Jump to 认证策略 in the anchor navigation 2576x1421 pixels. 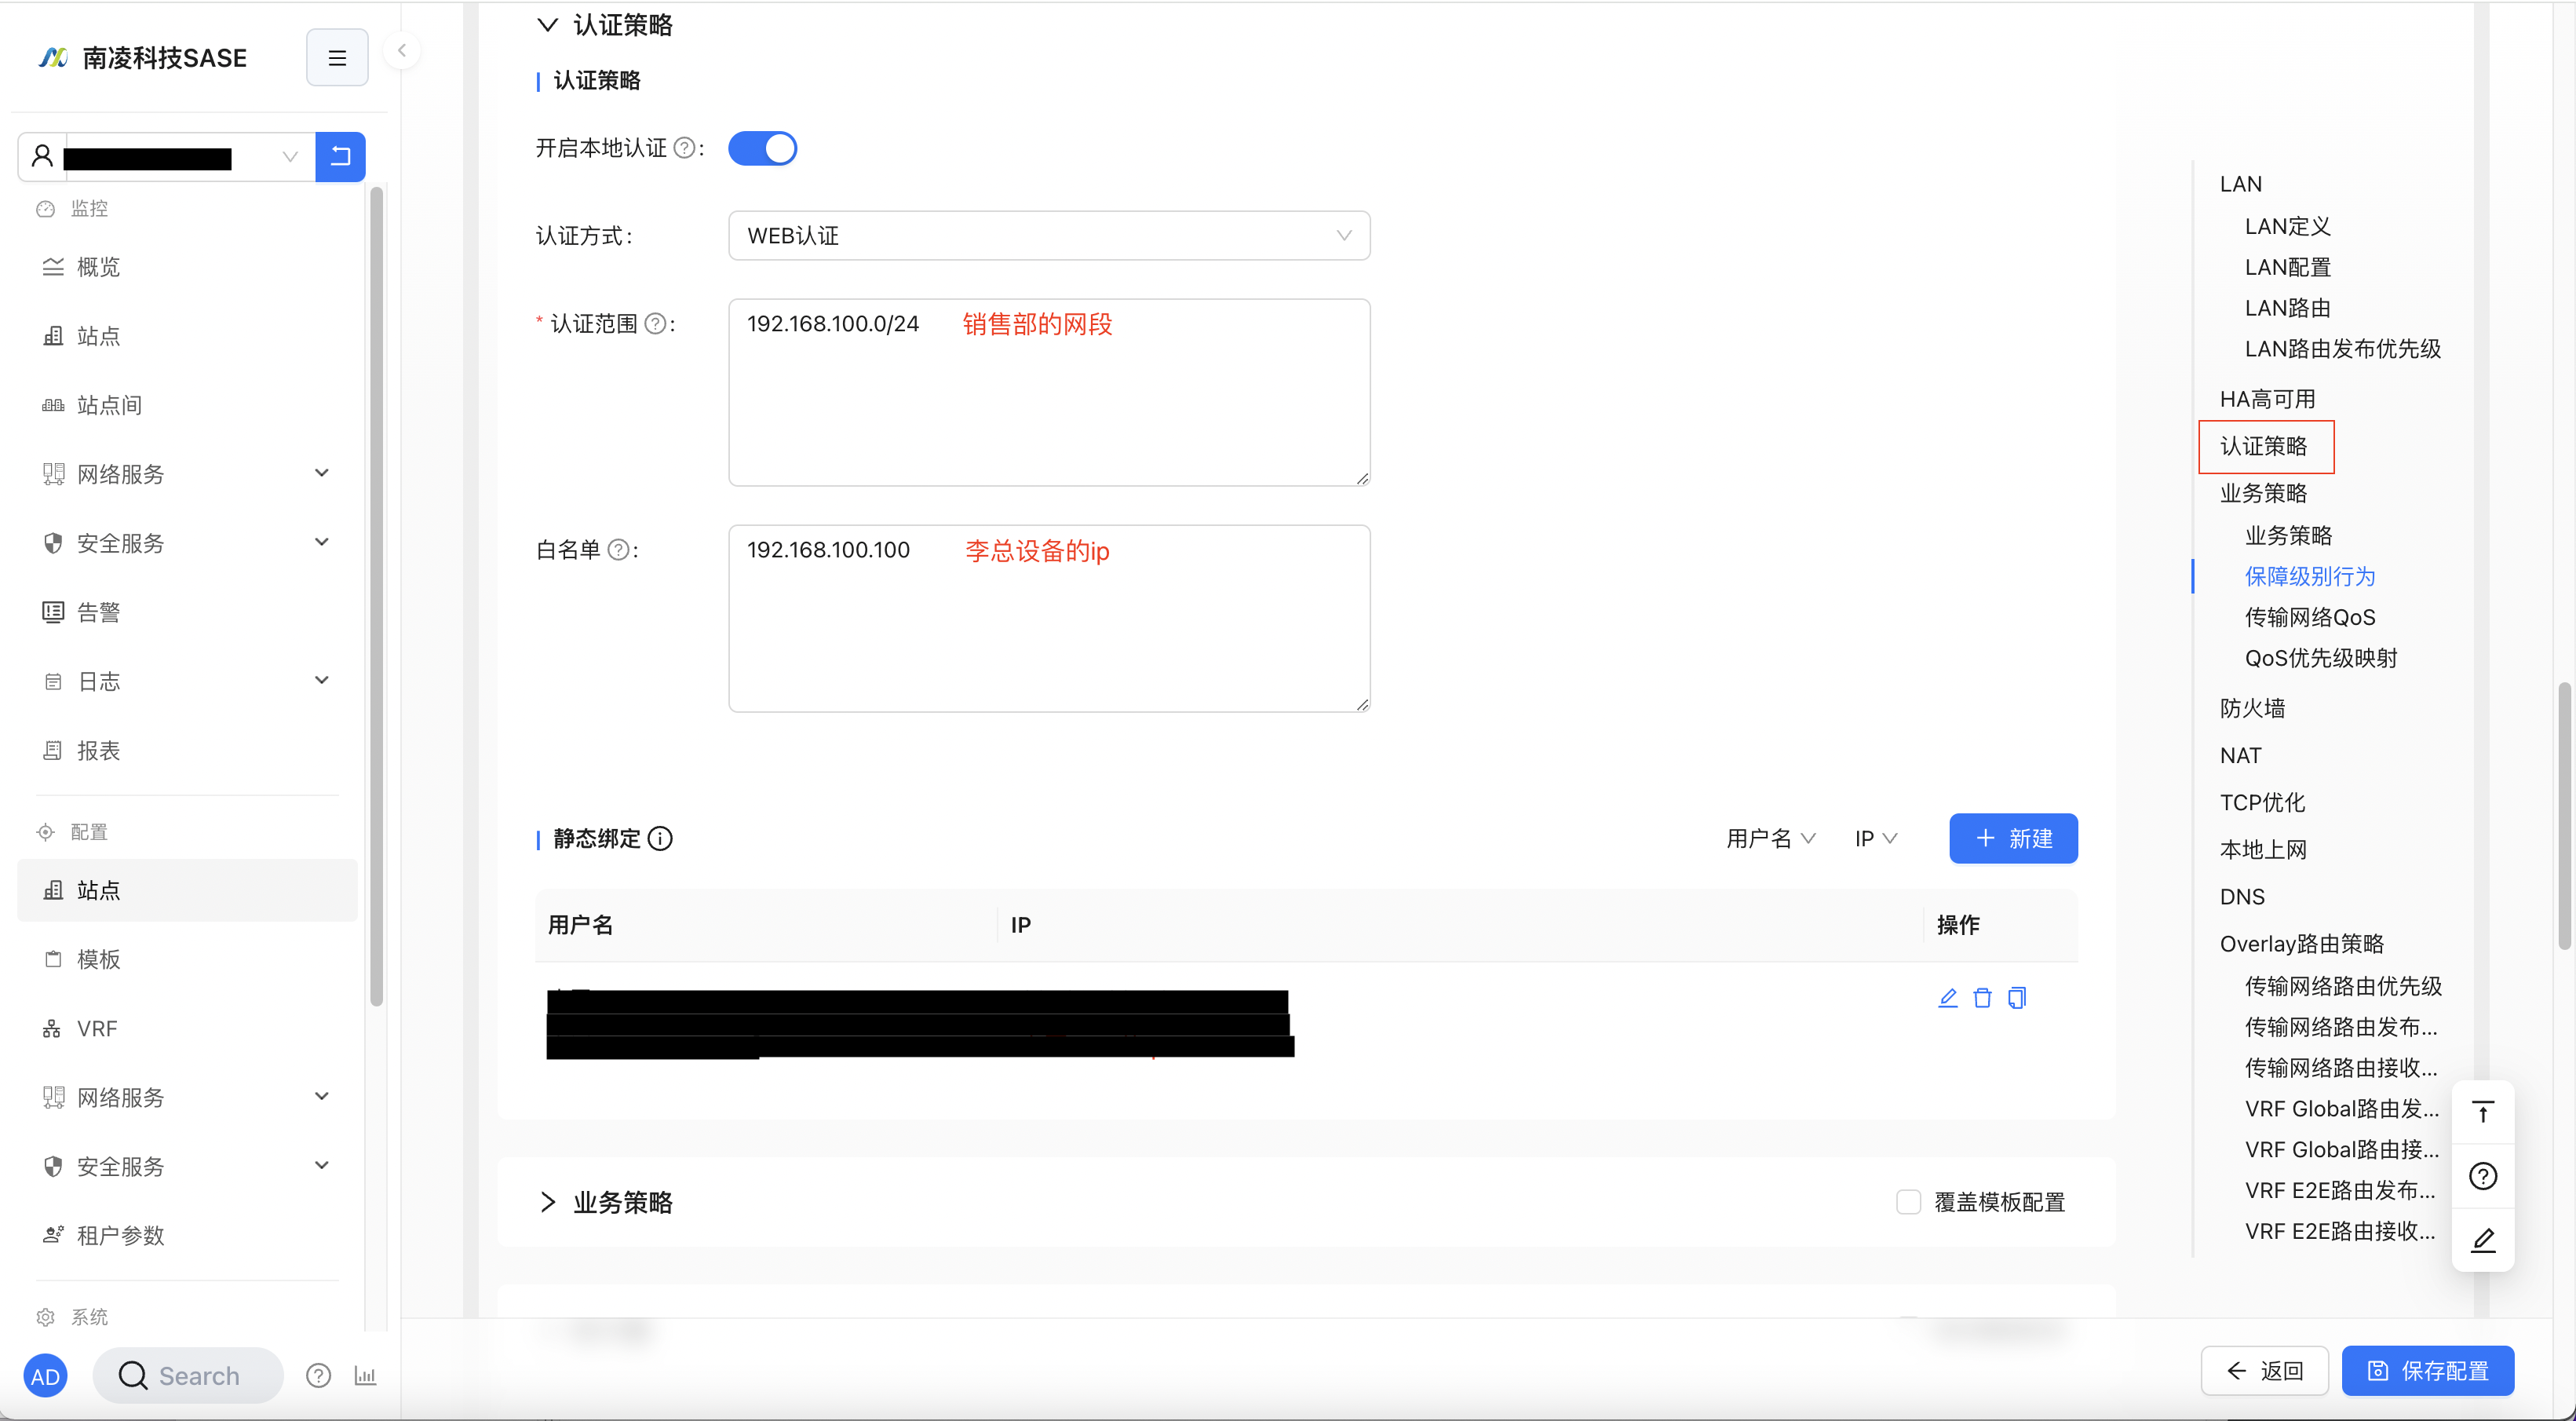pos(2263,446)
